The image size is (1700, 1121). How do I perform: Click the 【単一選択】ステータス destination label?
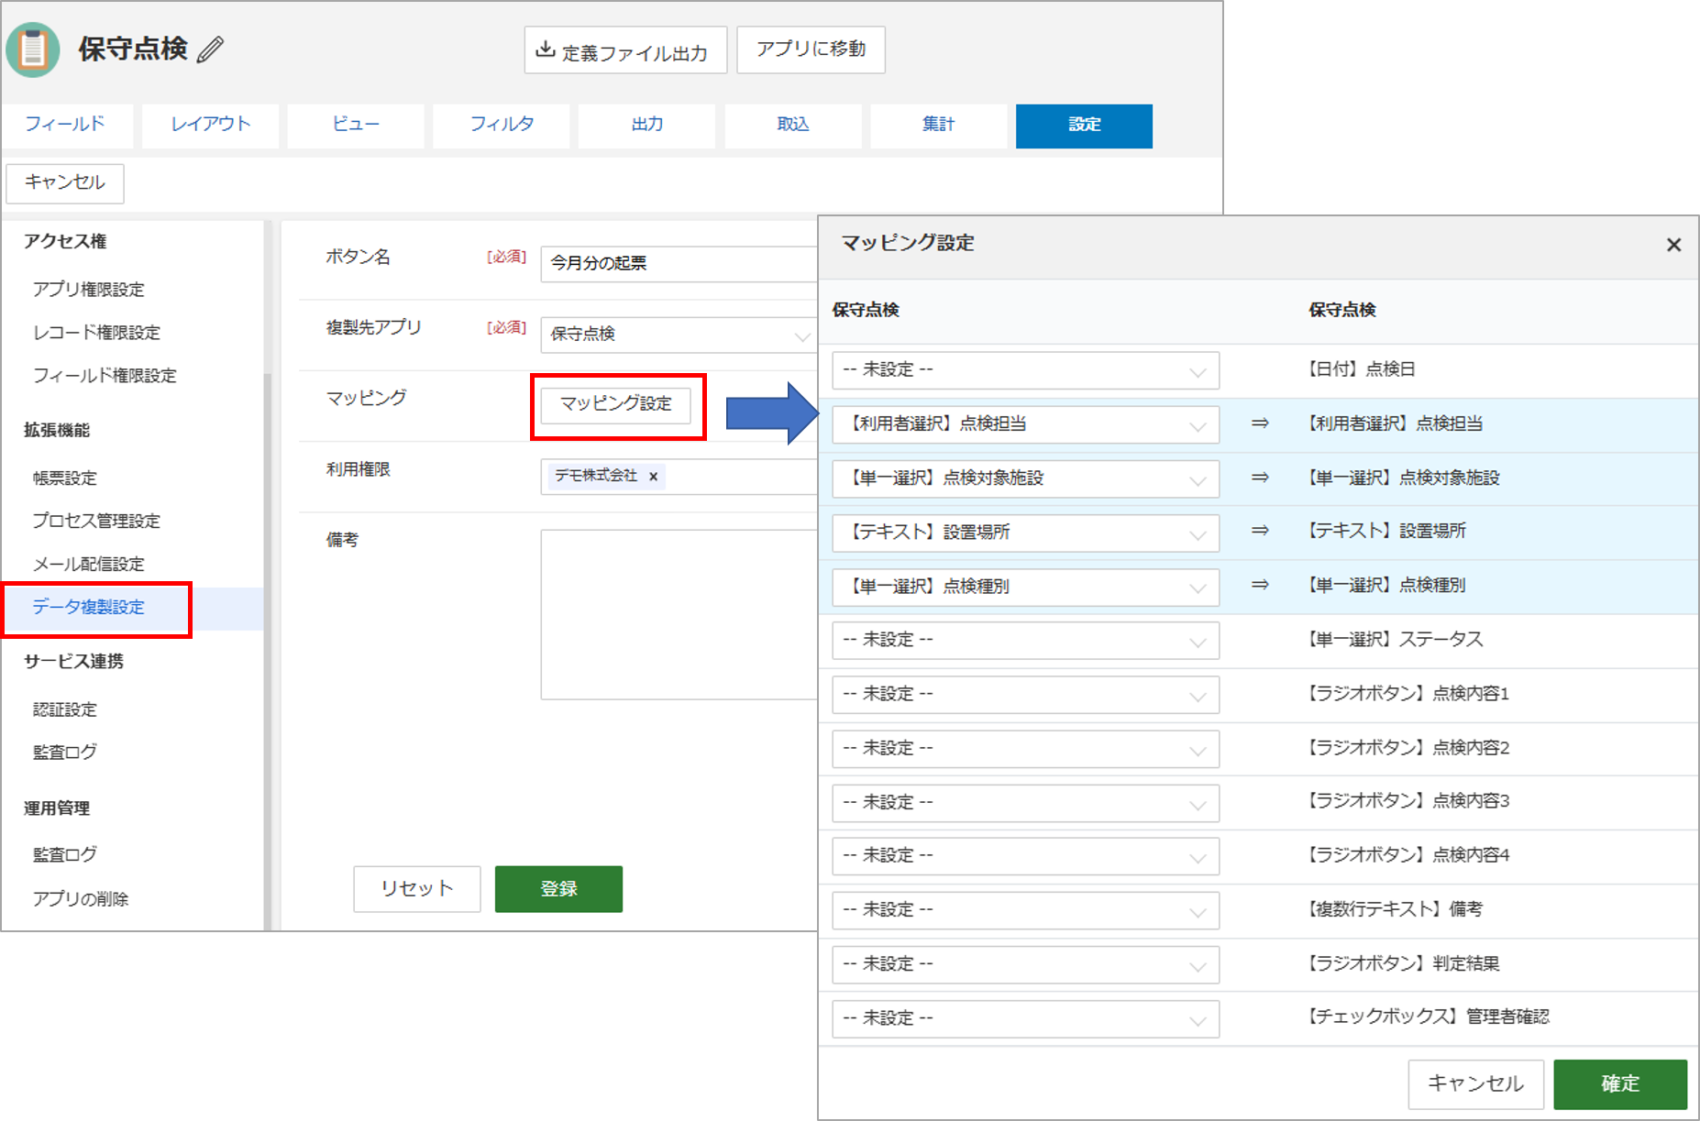1395,640
